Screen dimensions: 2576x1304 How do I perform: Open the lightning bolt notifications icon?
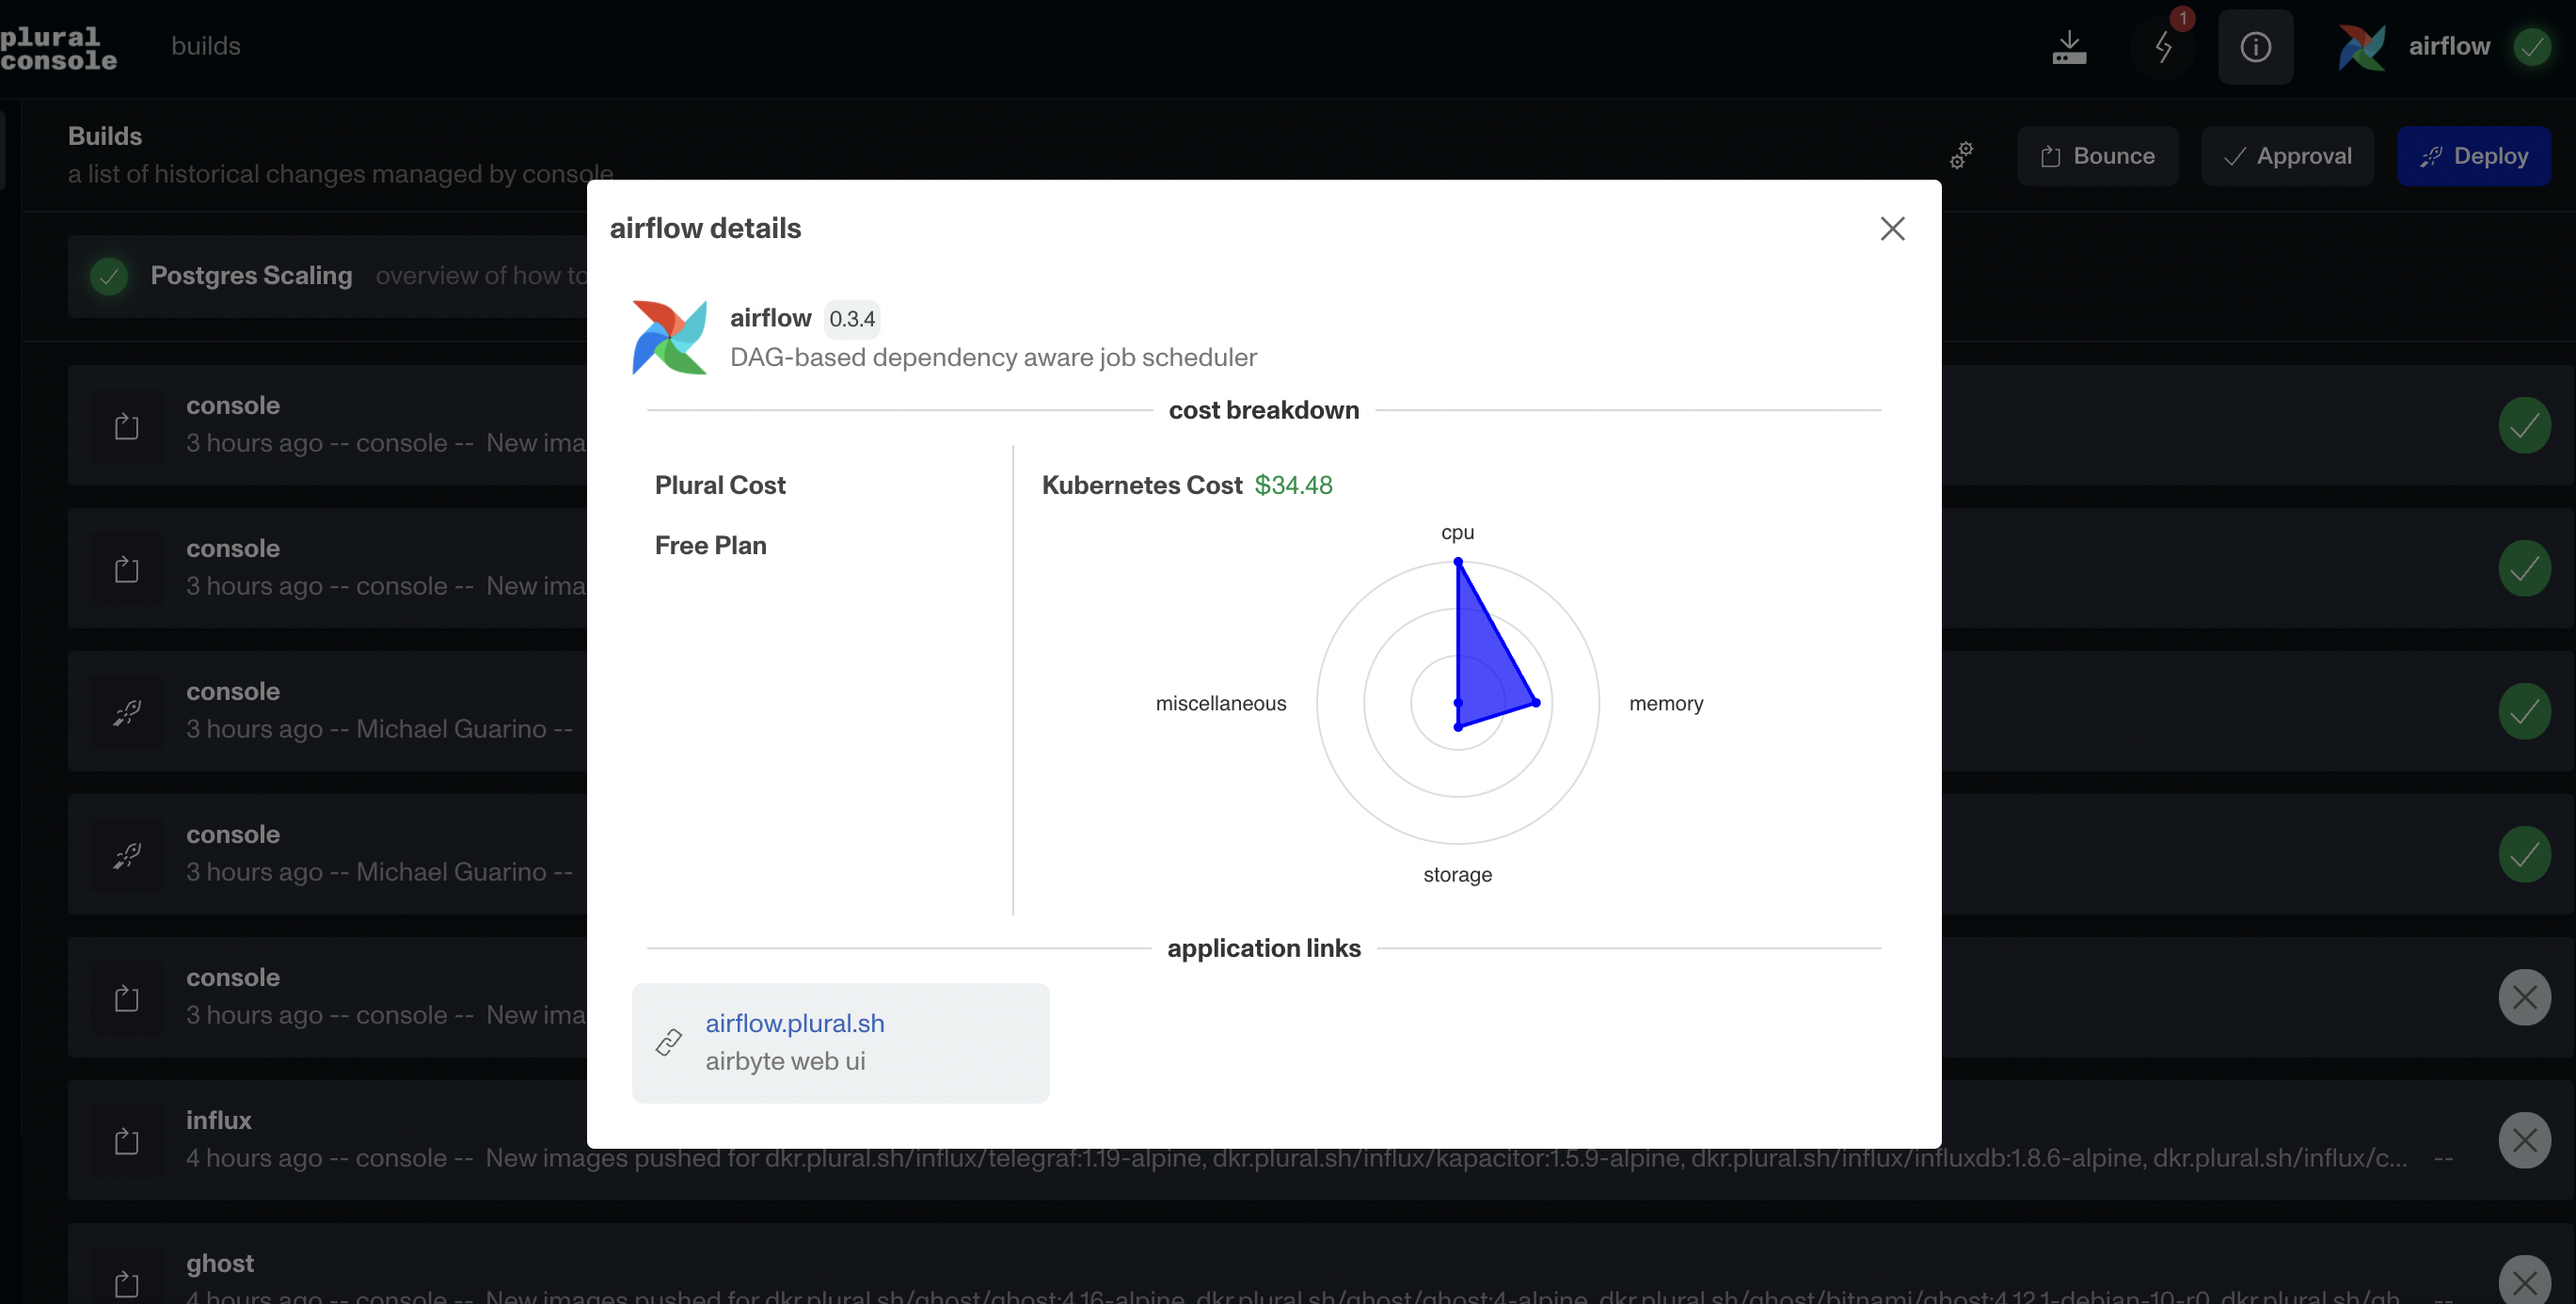[2163, 47]
